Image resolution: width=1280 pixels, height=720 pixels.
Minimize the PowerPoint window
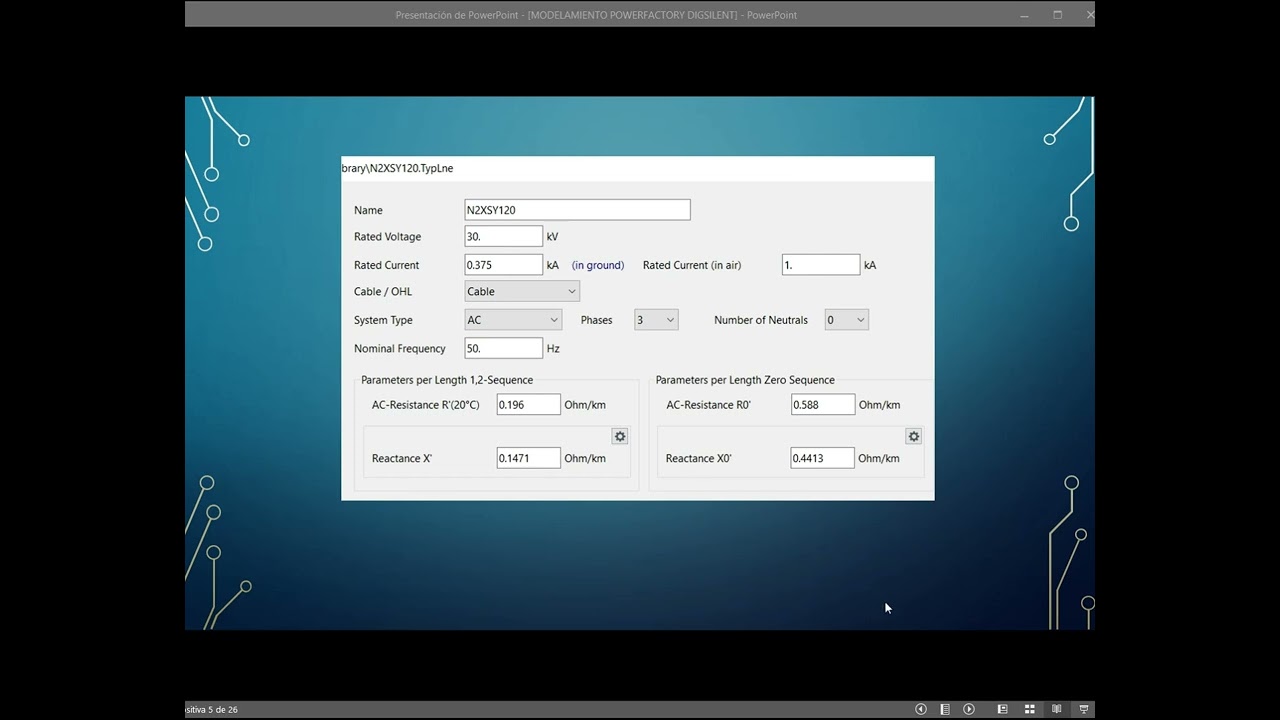(x=1024, y=15)
